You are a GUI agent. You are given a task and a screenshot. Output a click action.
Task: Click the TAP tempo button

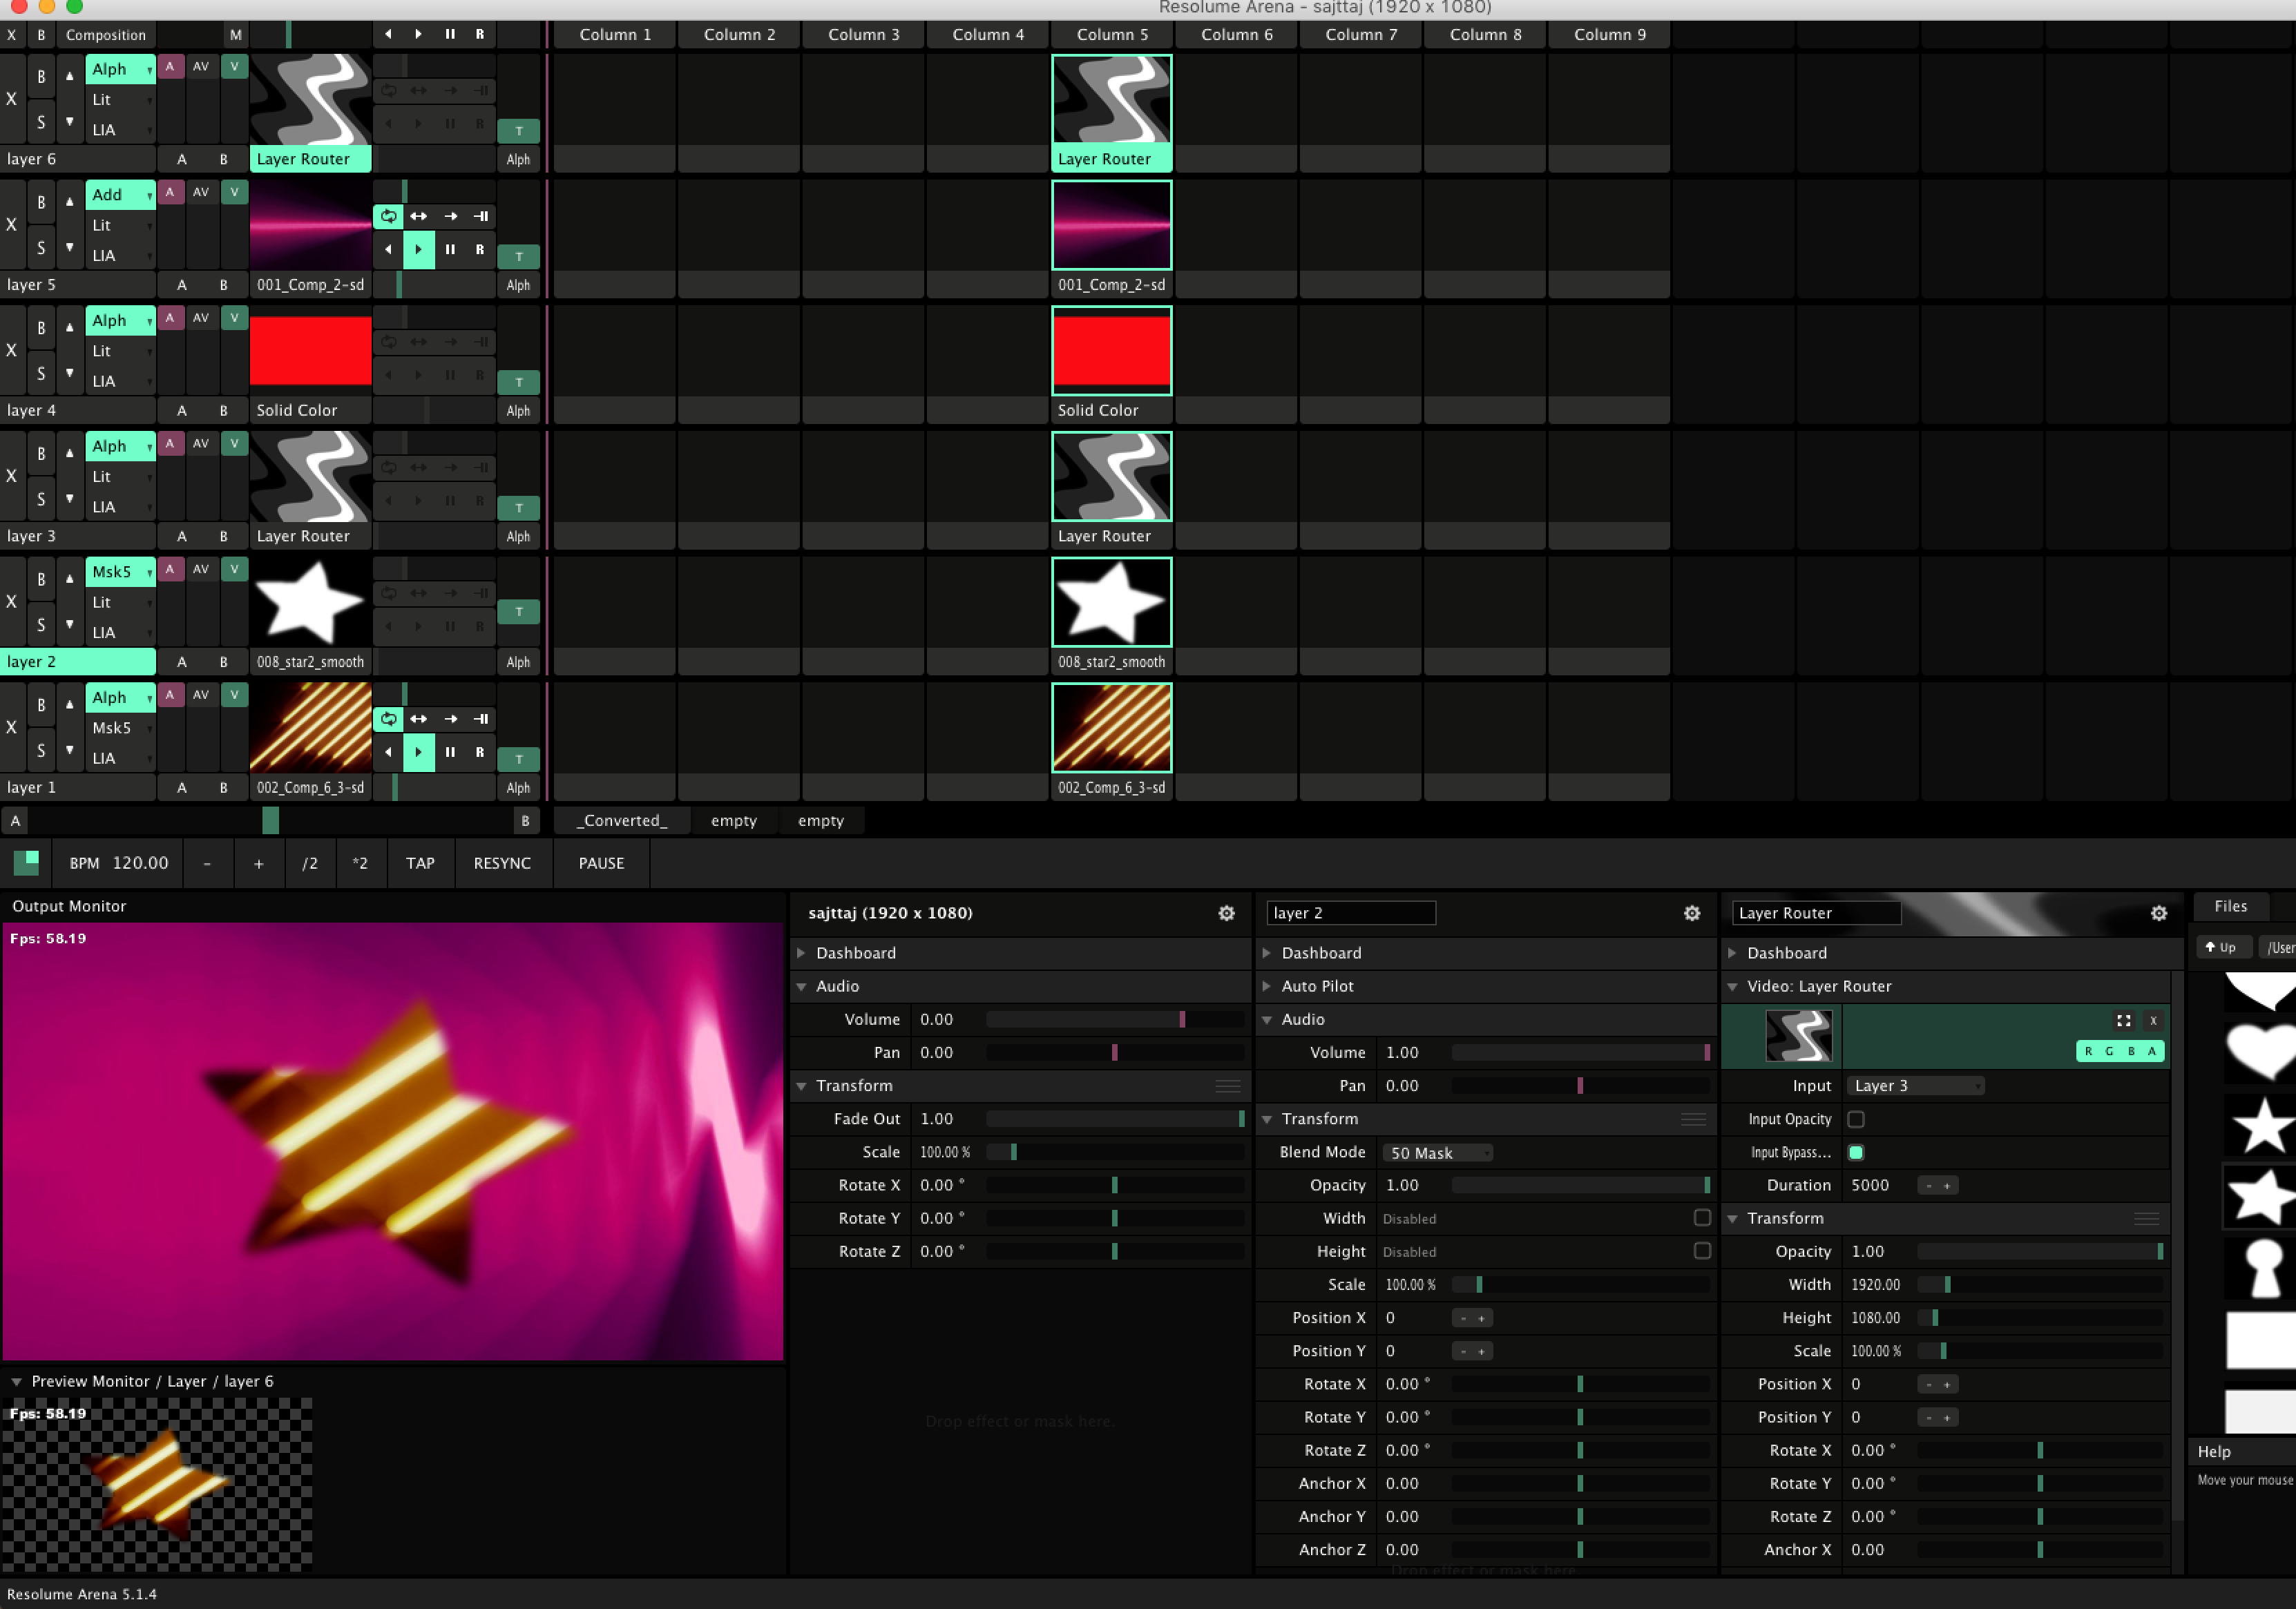pos(420,863)
